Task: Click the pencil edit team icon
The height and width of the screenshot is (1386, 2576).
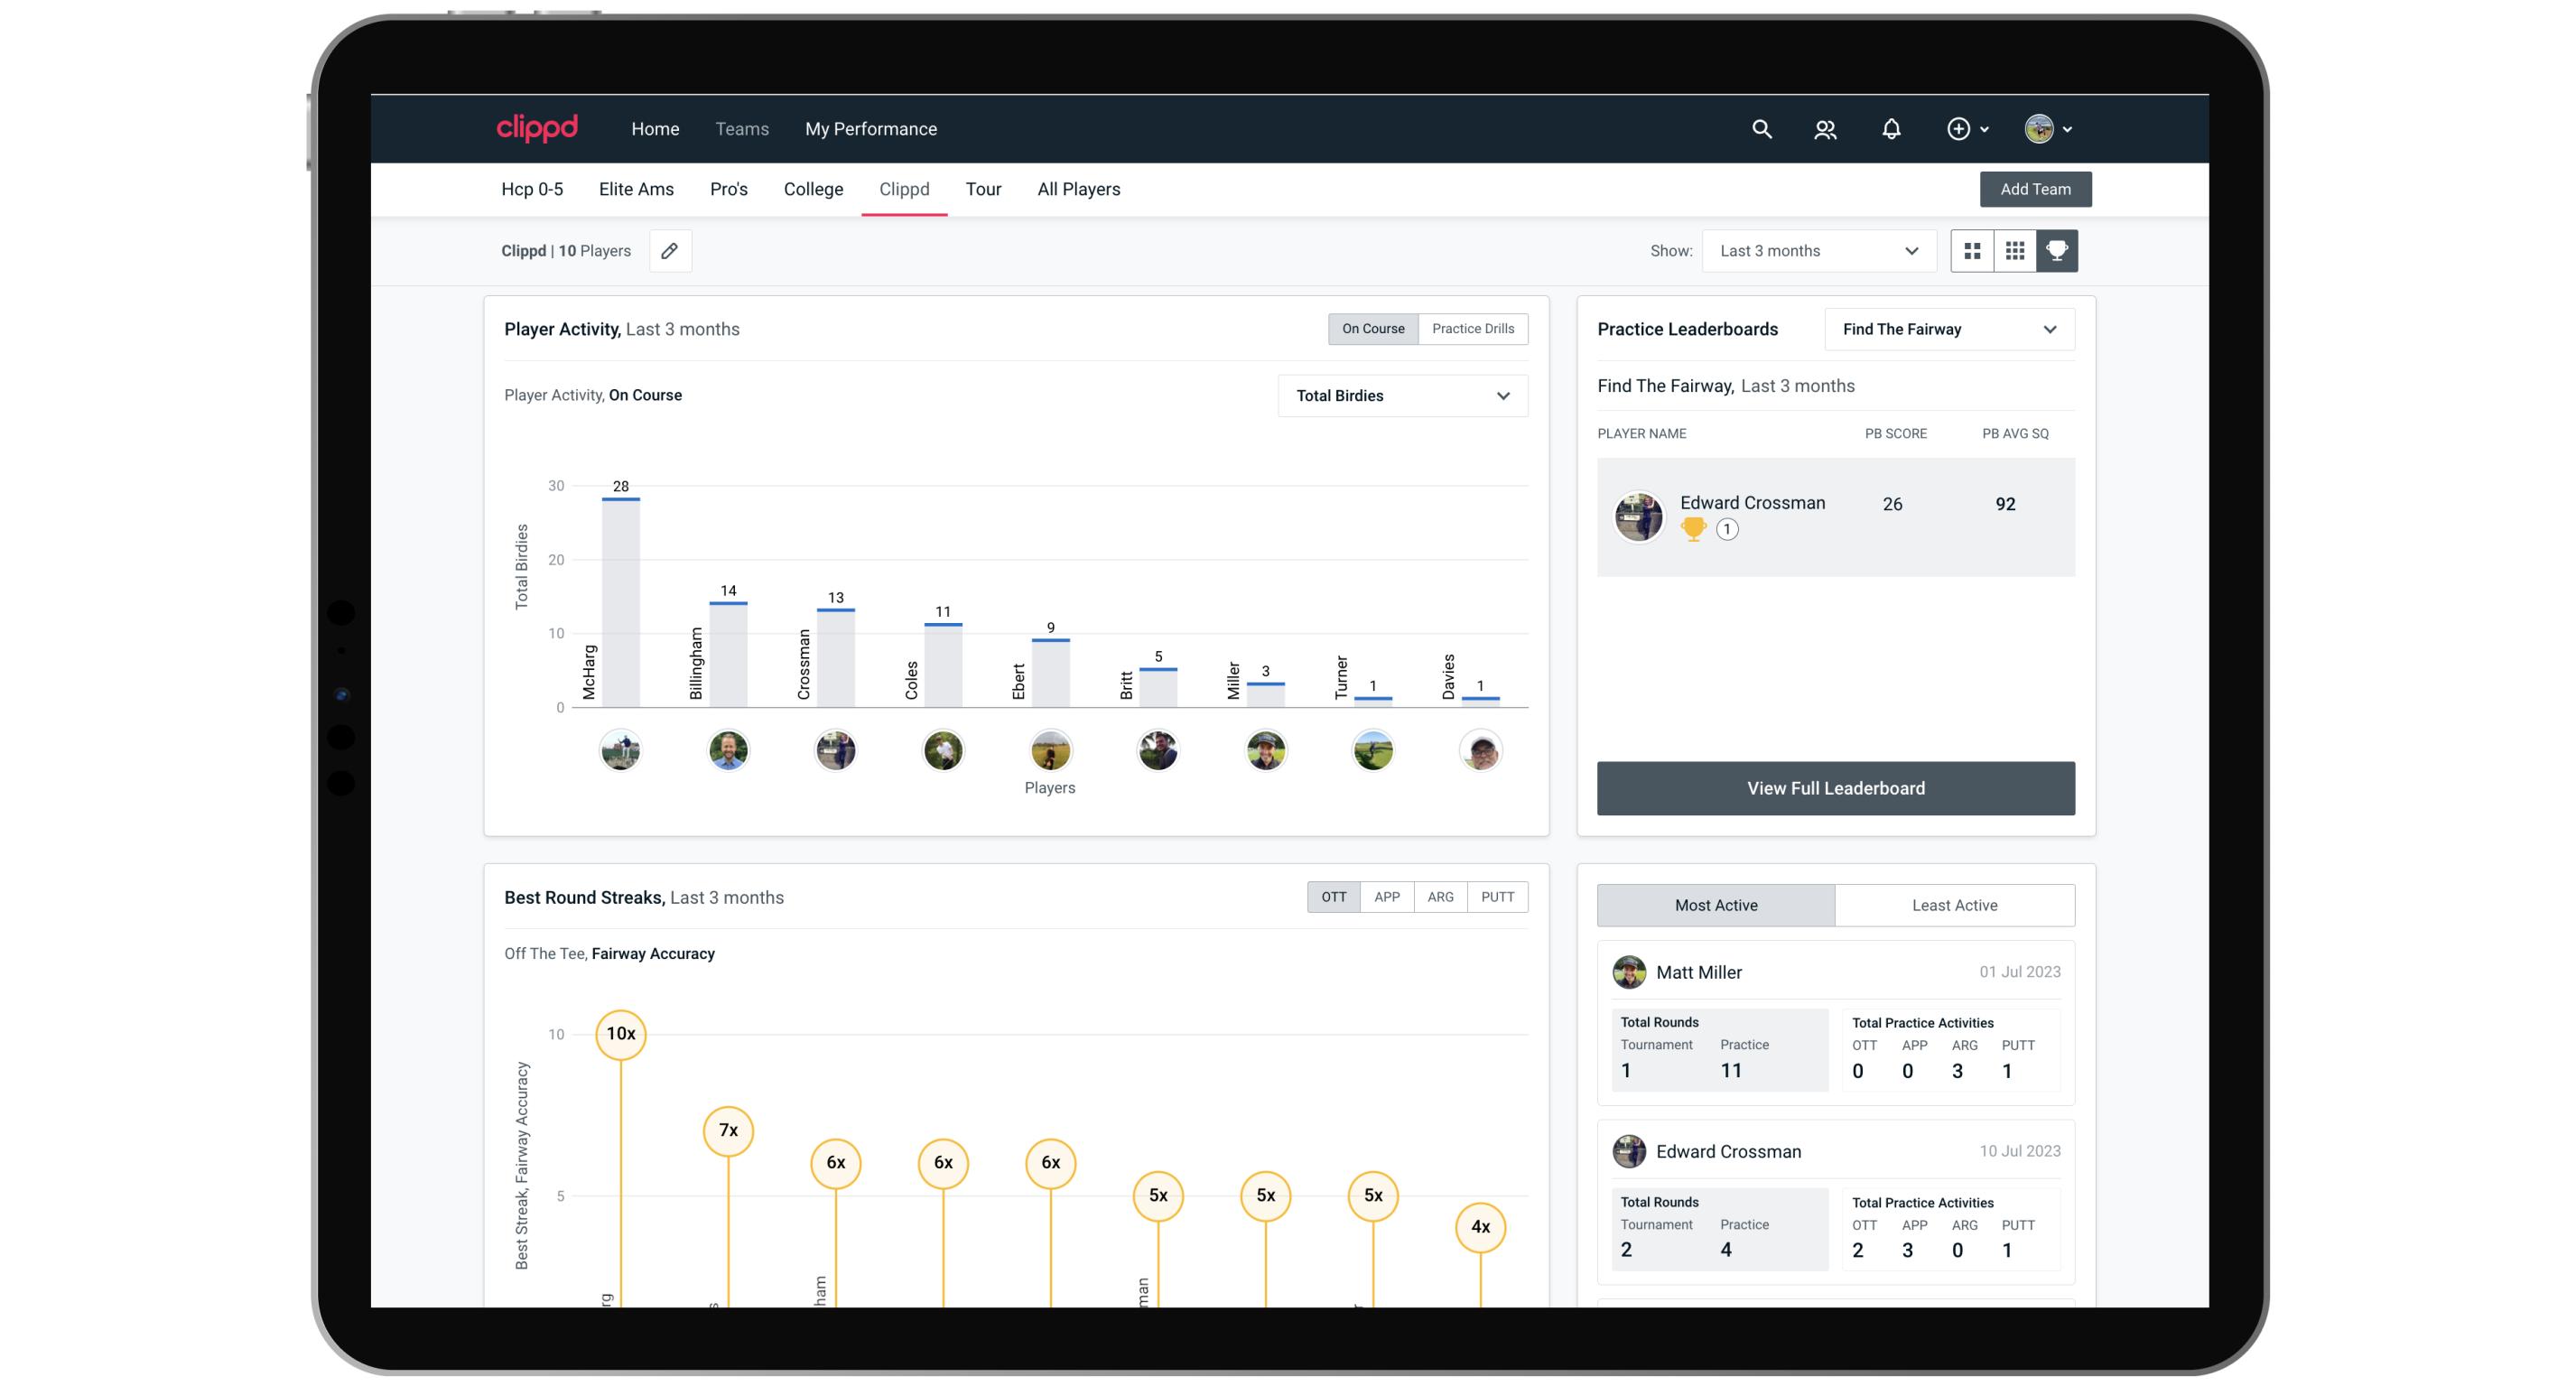Action: pos(670,251)
